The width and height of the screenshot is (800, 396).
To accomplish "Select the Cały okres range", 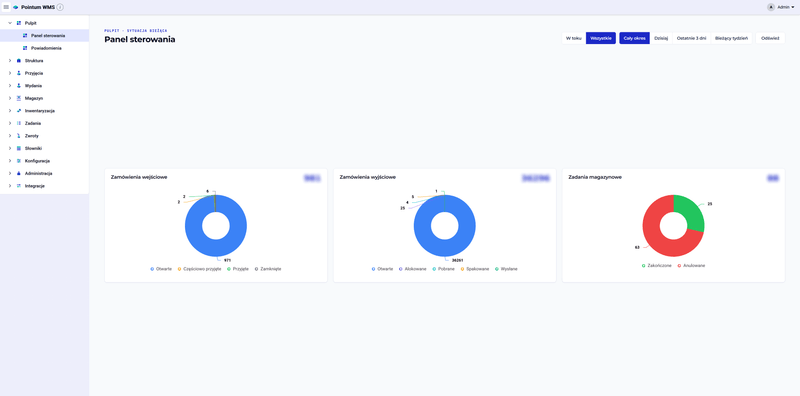I will (x=635, y=38).
